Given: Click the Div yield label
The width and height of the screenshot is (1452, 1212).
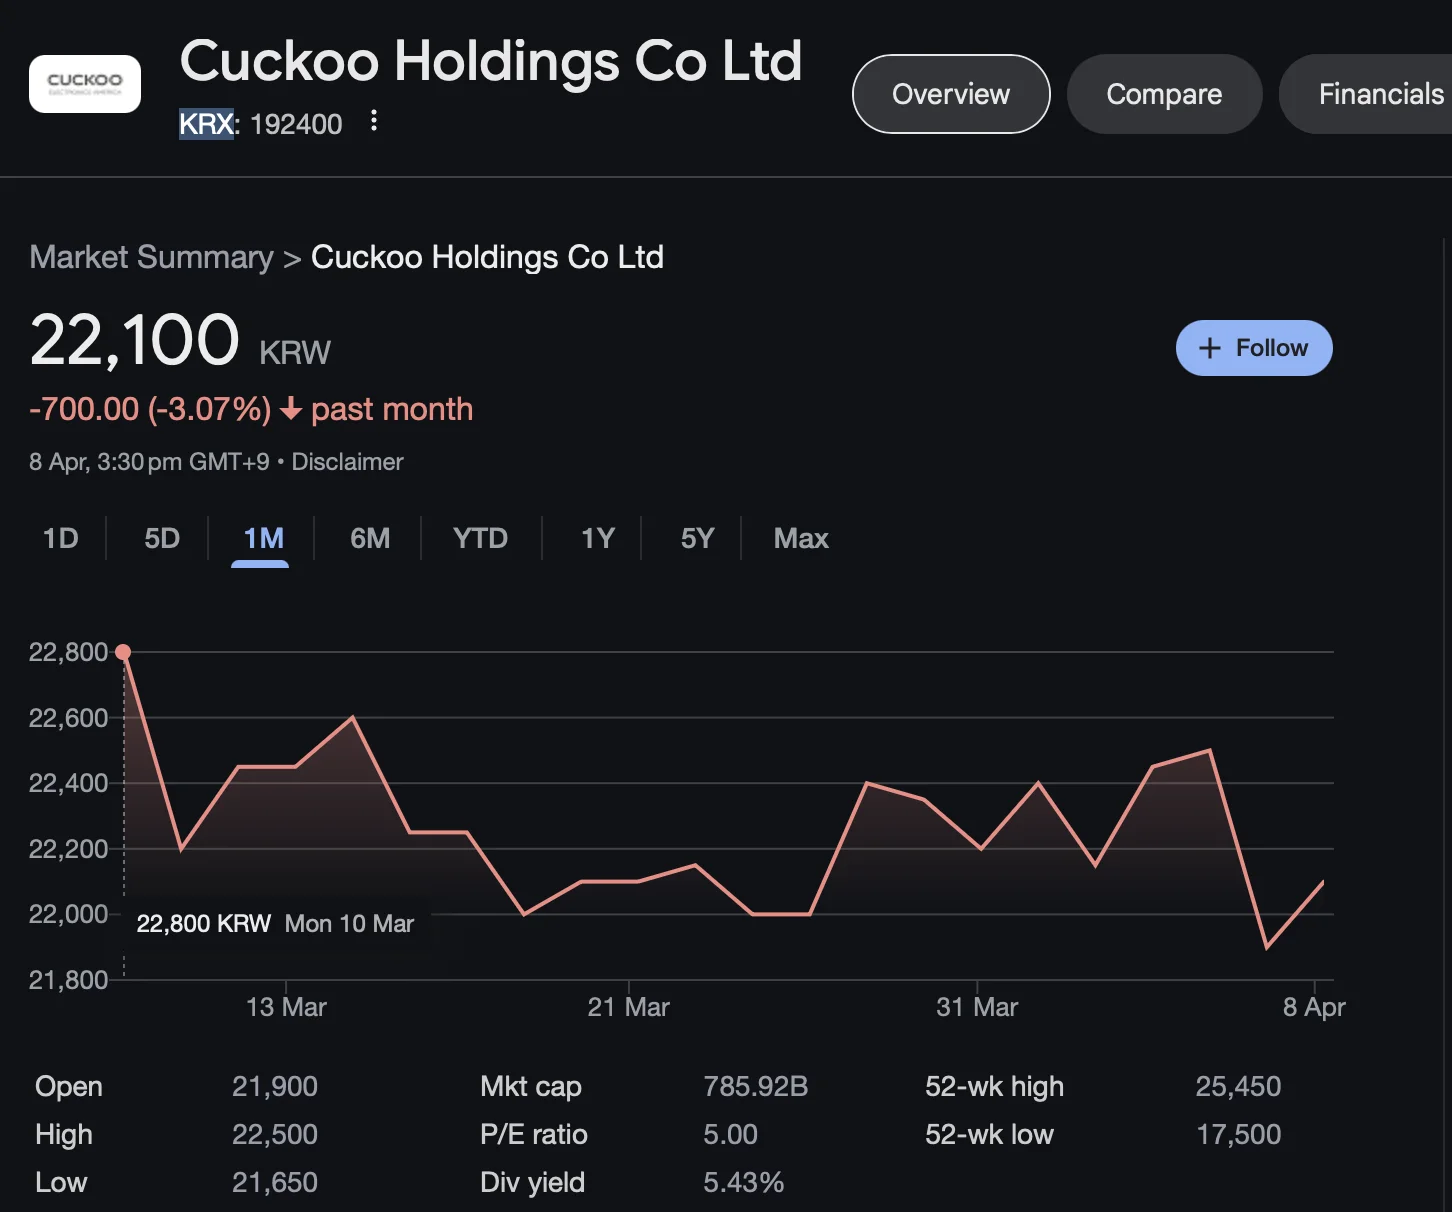Looking at the screenshot, I should [532, 1183].
